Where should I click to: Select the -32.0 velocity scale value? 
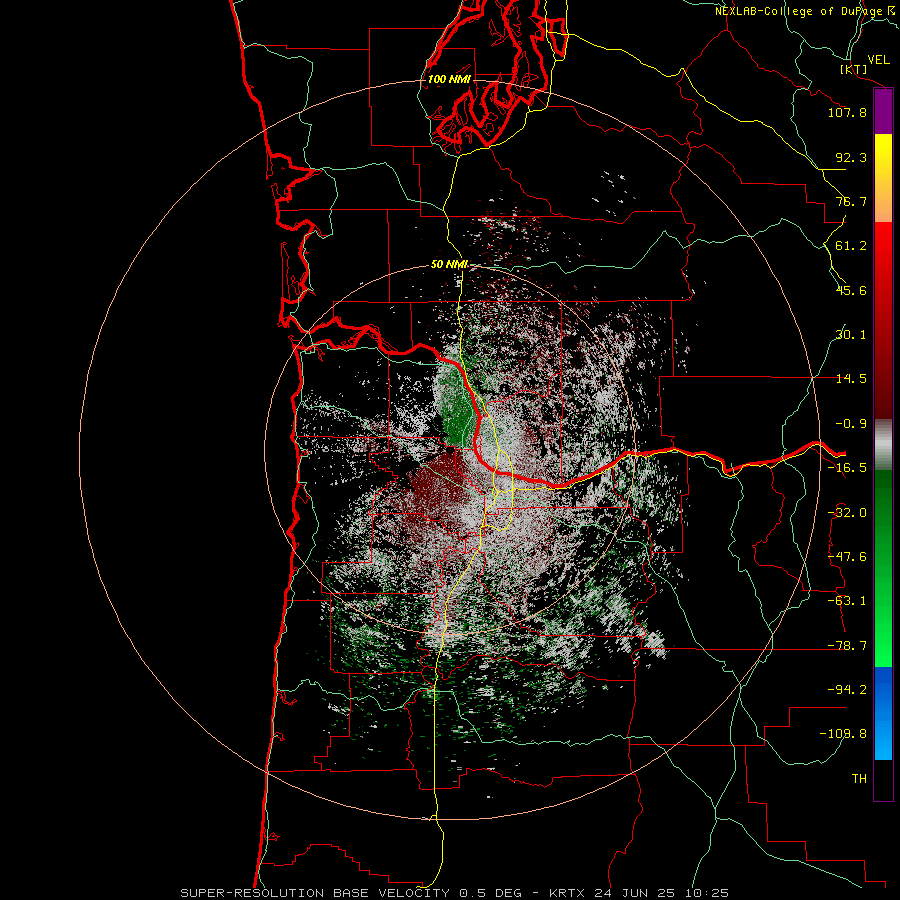coord(847,513)
